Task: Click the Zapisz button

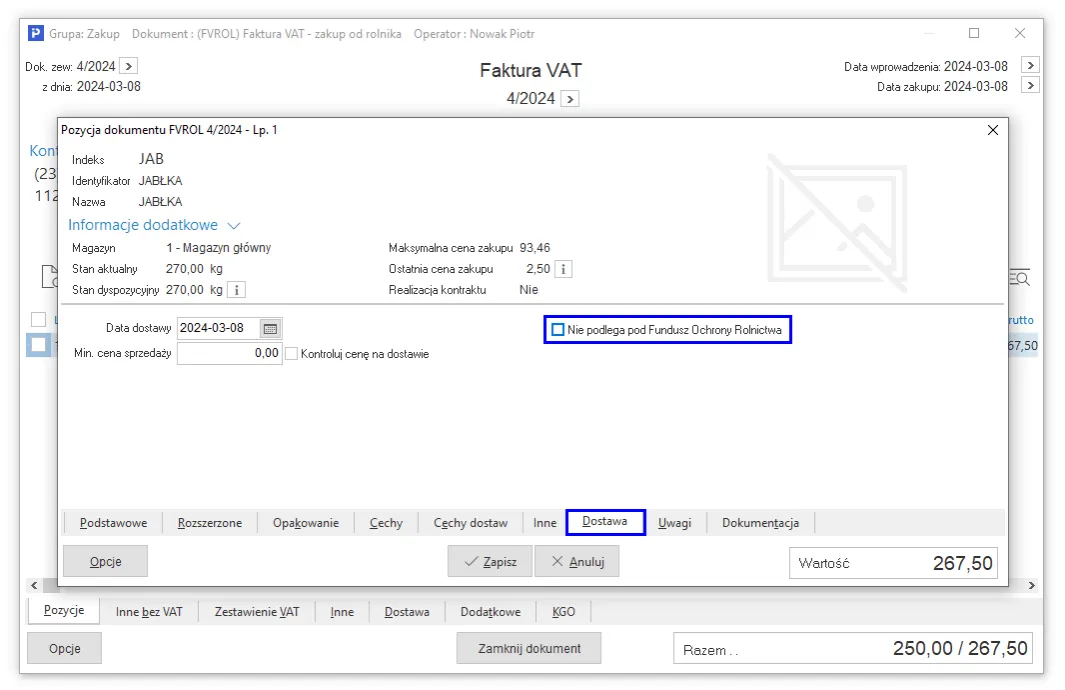Action: [x=489, y=562]
